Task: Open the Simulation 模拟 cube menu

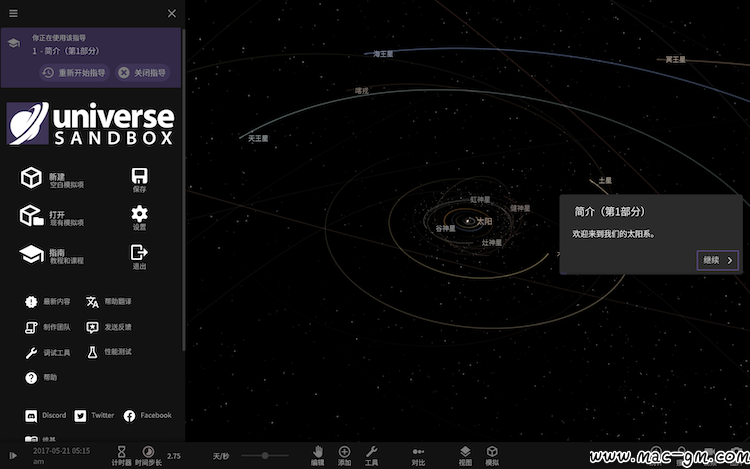Action: (492, 456)
